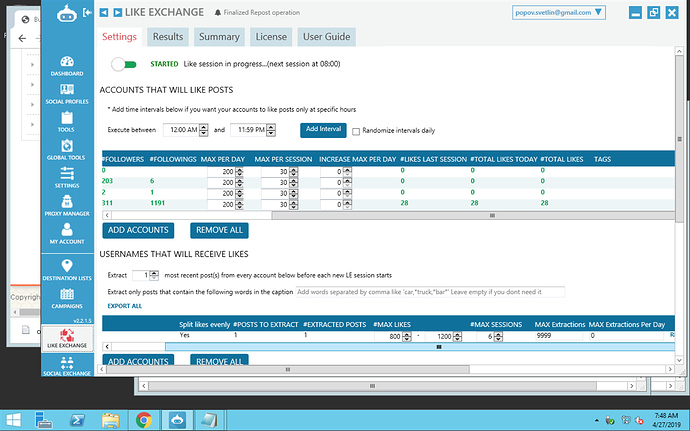Show hidden system tray icons
The image size is (690, 431).
597,420
